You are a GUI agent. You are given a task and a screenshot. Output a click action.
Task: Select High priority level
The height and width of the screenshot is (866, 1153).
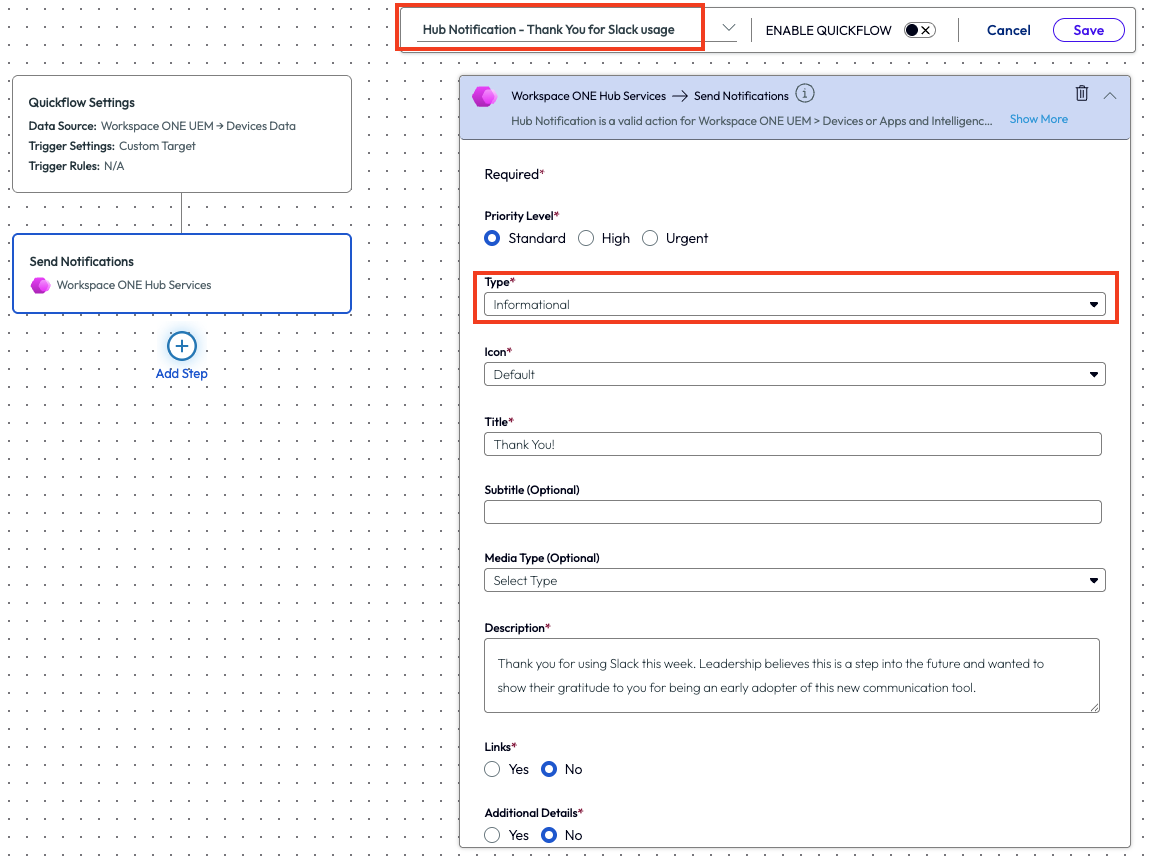pos(586,238)
